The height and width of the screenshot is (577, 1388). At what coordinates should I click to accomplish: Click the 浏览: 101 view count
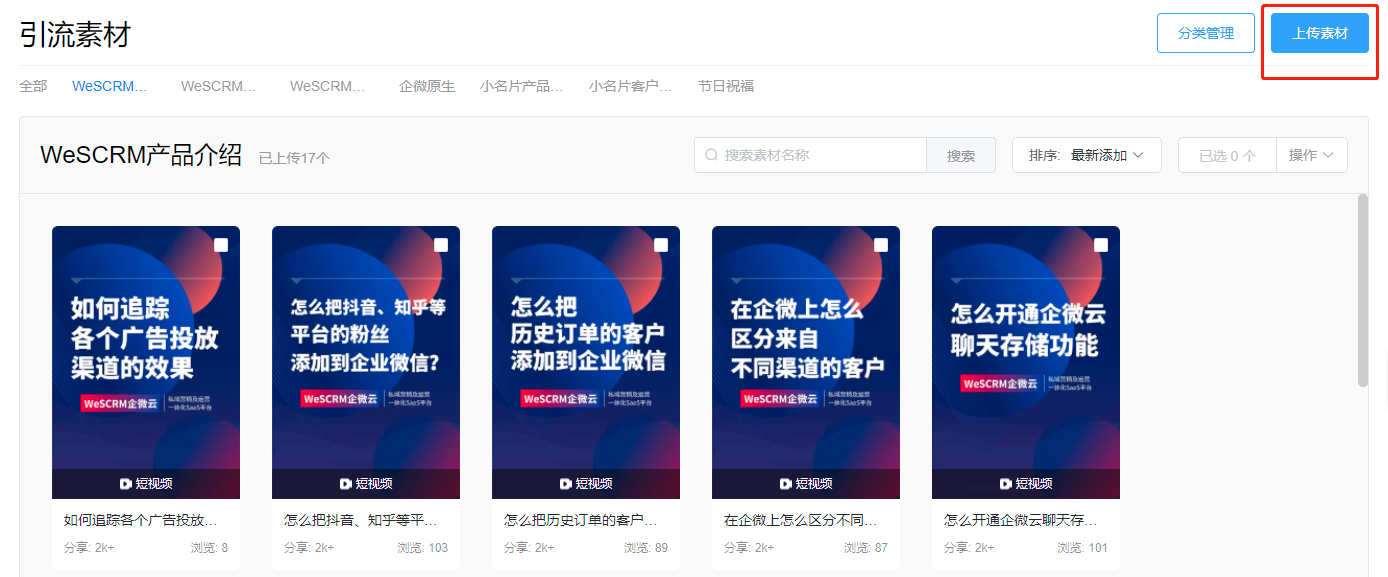click(x=1082, y=548)
